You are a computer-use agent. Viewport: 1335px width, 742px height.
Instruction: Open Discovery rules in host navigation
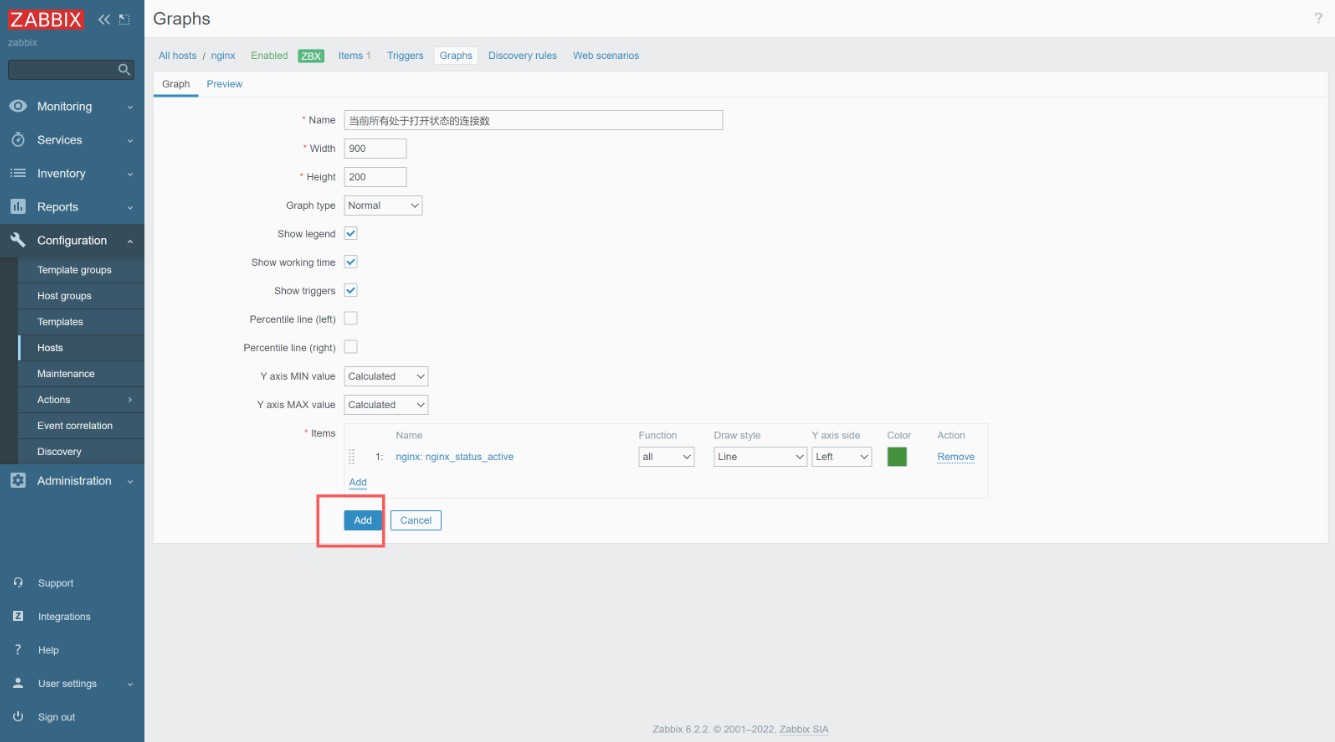coord(522,56)
